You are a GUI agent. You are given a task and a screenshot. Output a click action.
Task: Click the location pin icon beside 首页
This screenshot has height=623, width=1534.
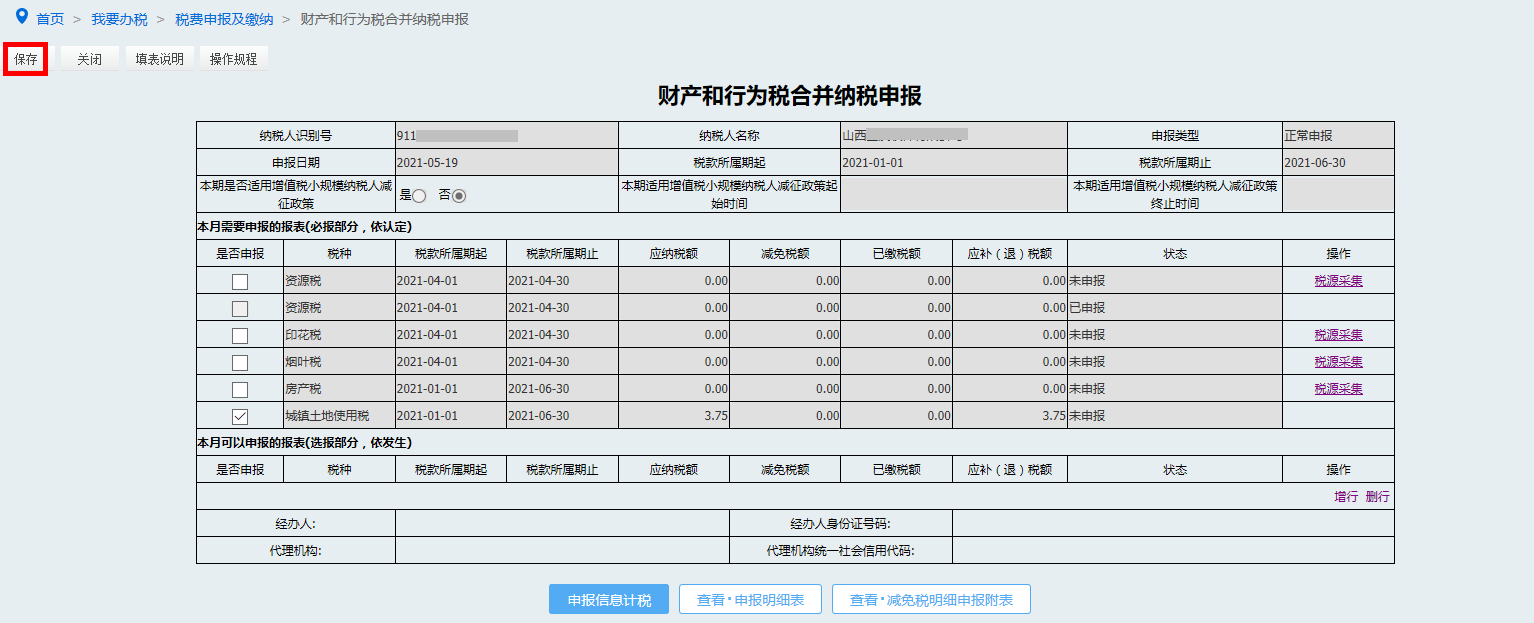point(22,17)
